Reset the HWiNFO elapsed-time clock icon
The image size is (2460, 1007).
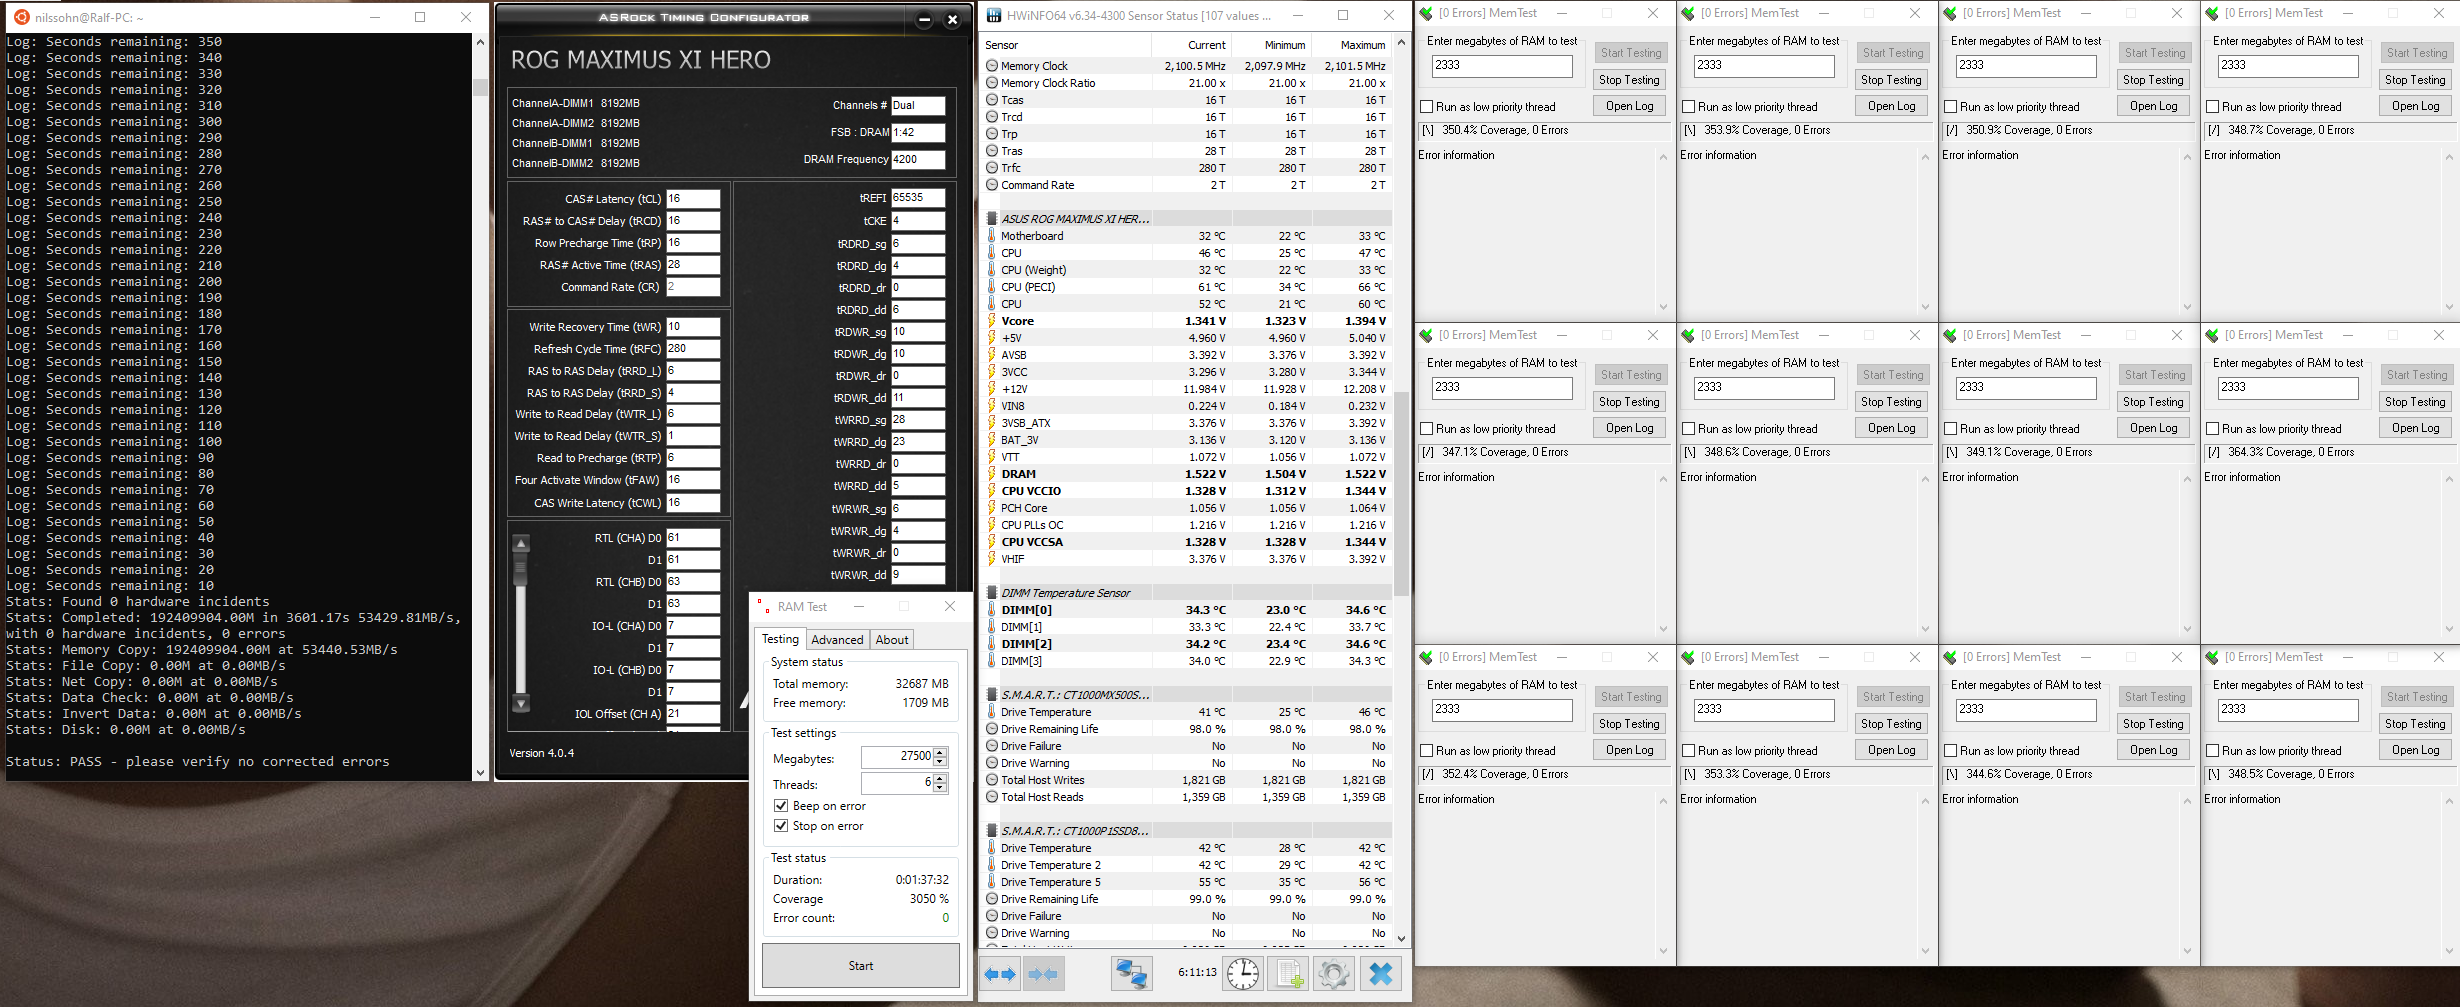[x=1243, y=973]
